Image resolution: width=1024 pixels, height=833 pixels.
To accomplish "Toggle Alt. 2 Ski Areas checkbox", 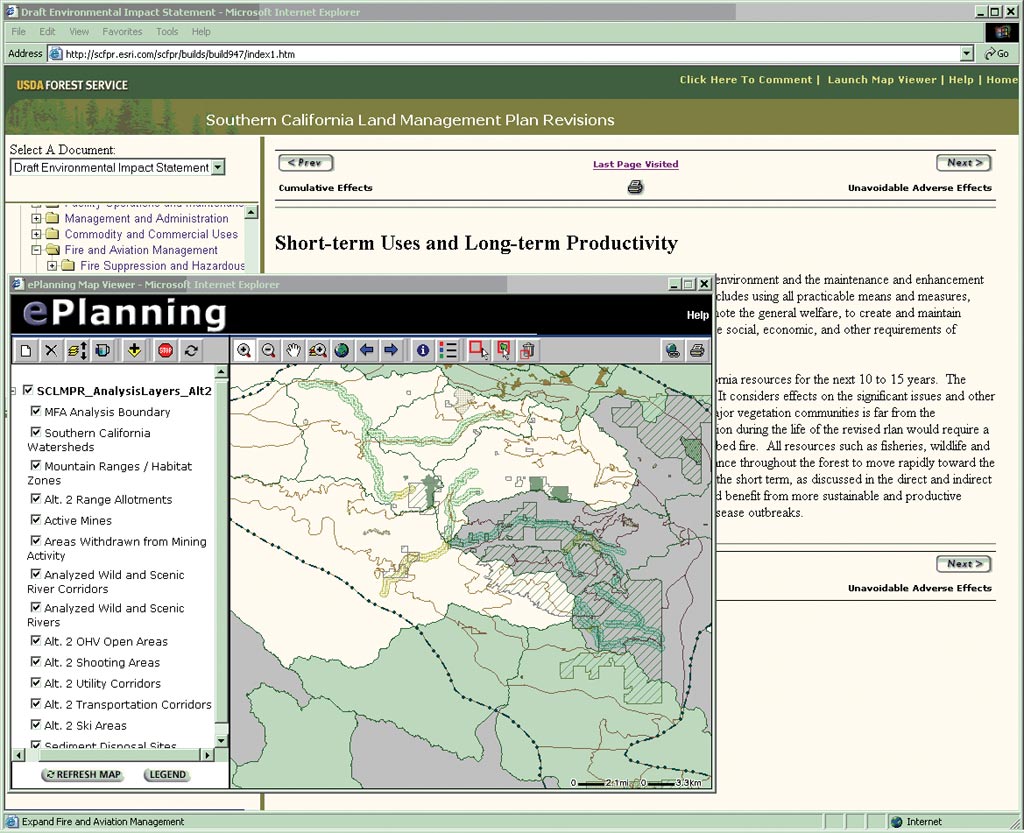I will click(x=36, y=724).
